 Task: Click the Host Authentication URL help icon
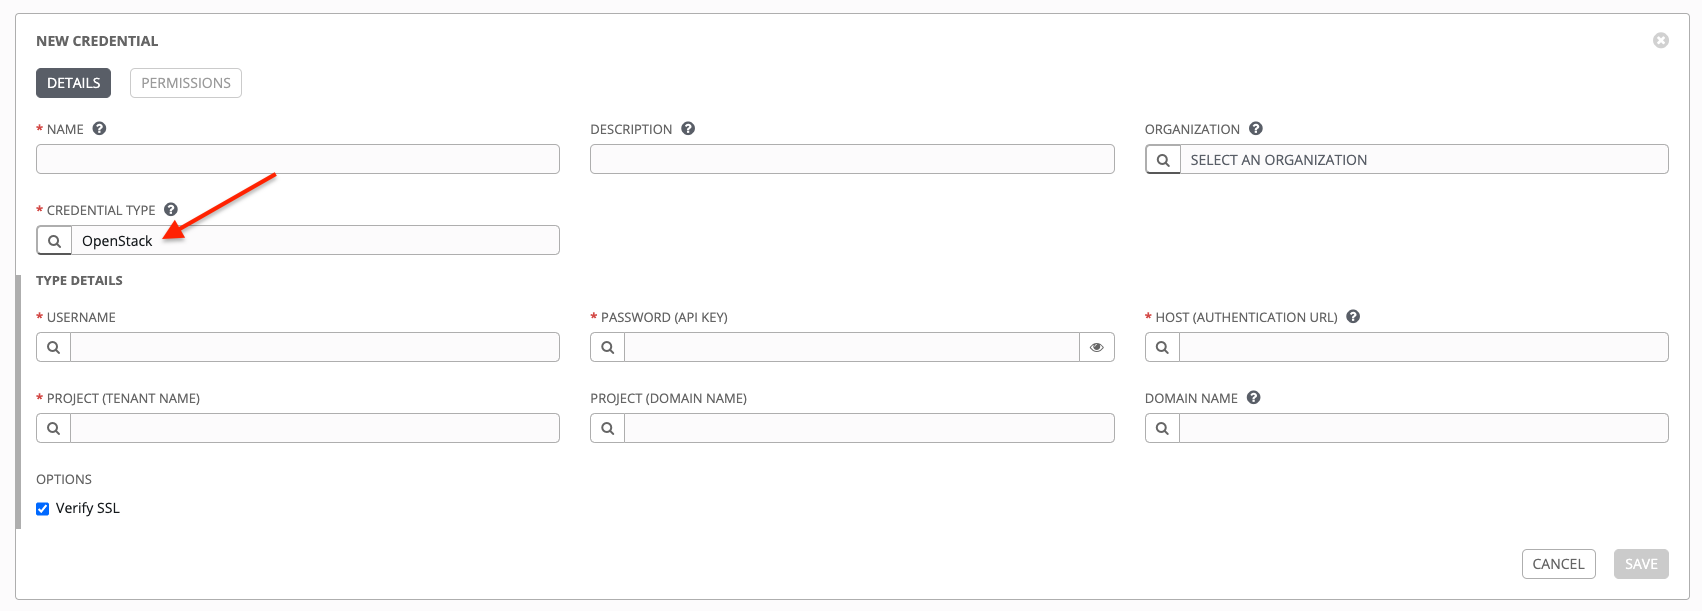coord(1353,317)
